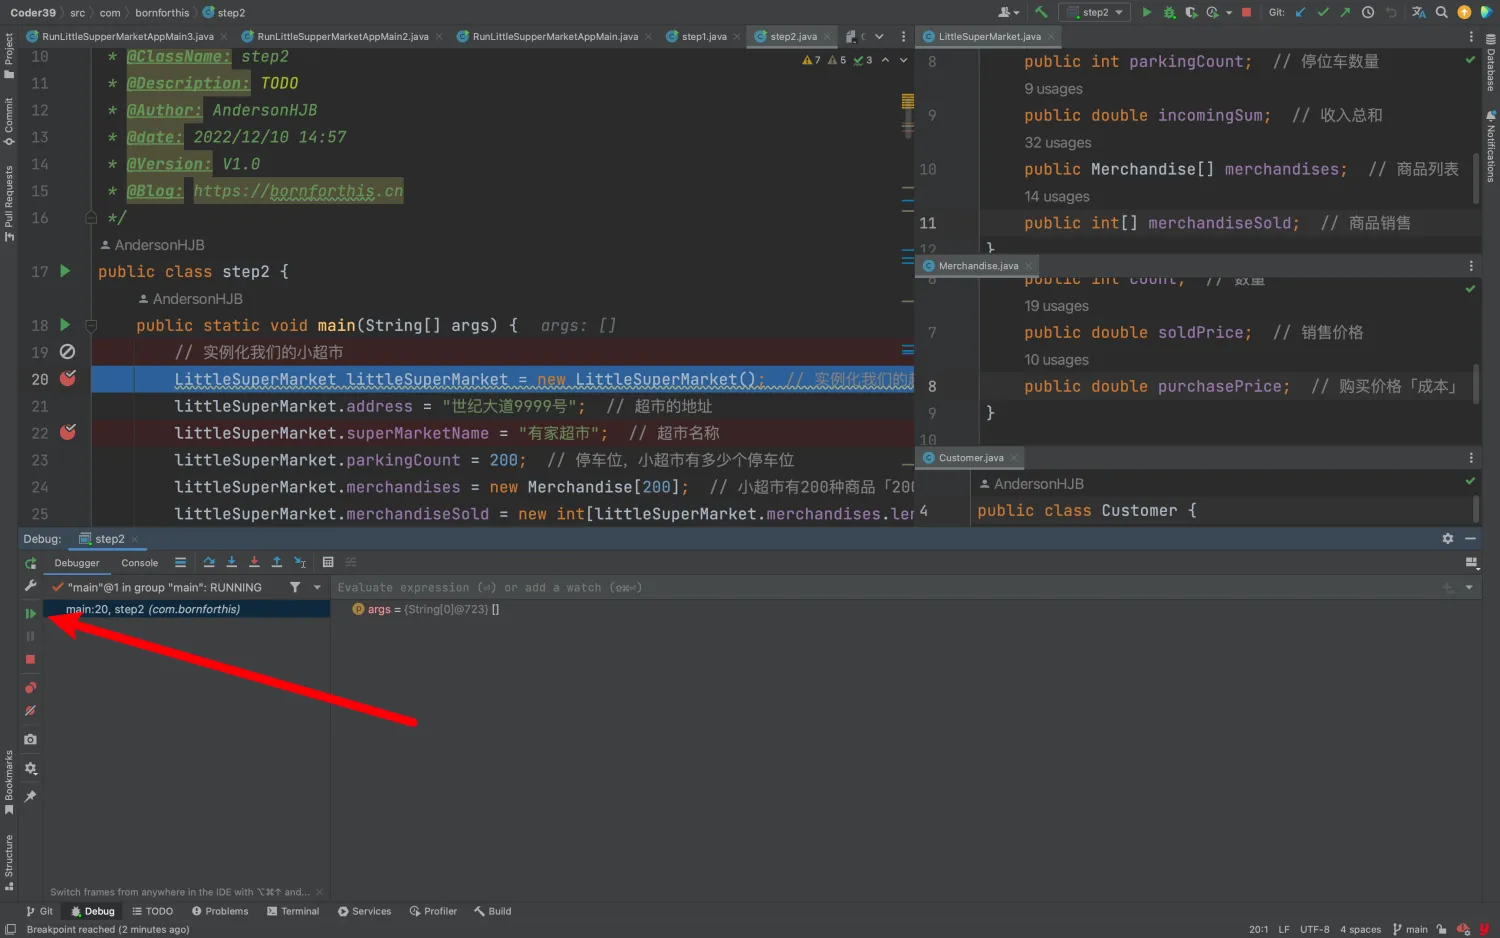Open Problems tool window
The width and height of the screenshot is (1500, 938).
pos(220,911)
